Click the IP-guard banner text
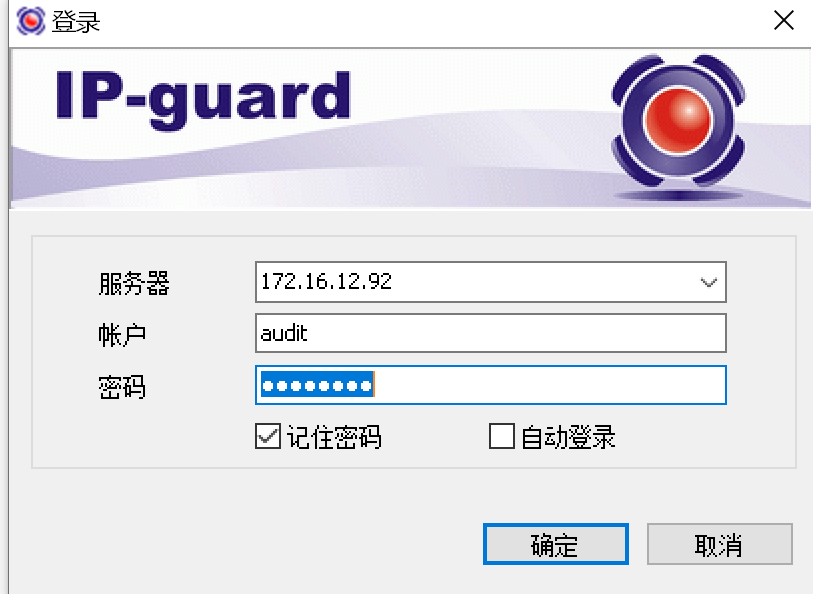813x594 pixels. [x=203, y=98]
